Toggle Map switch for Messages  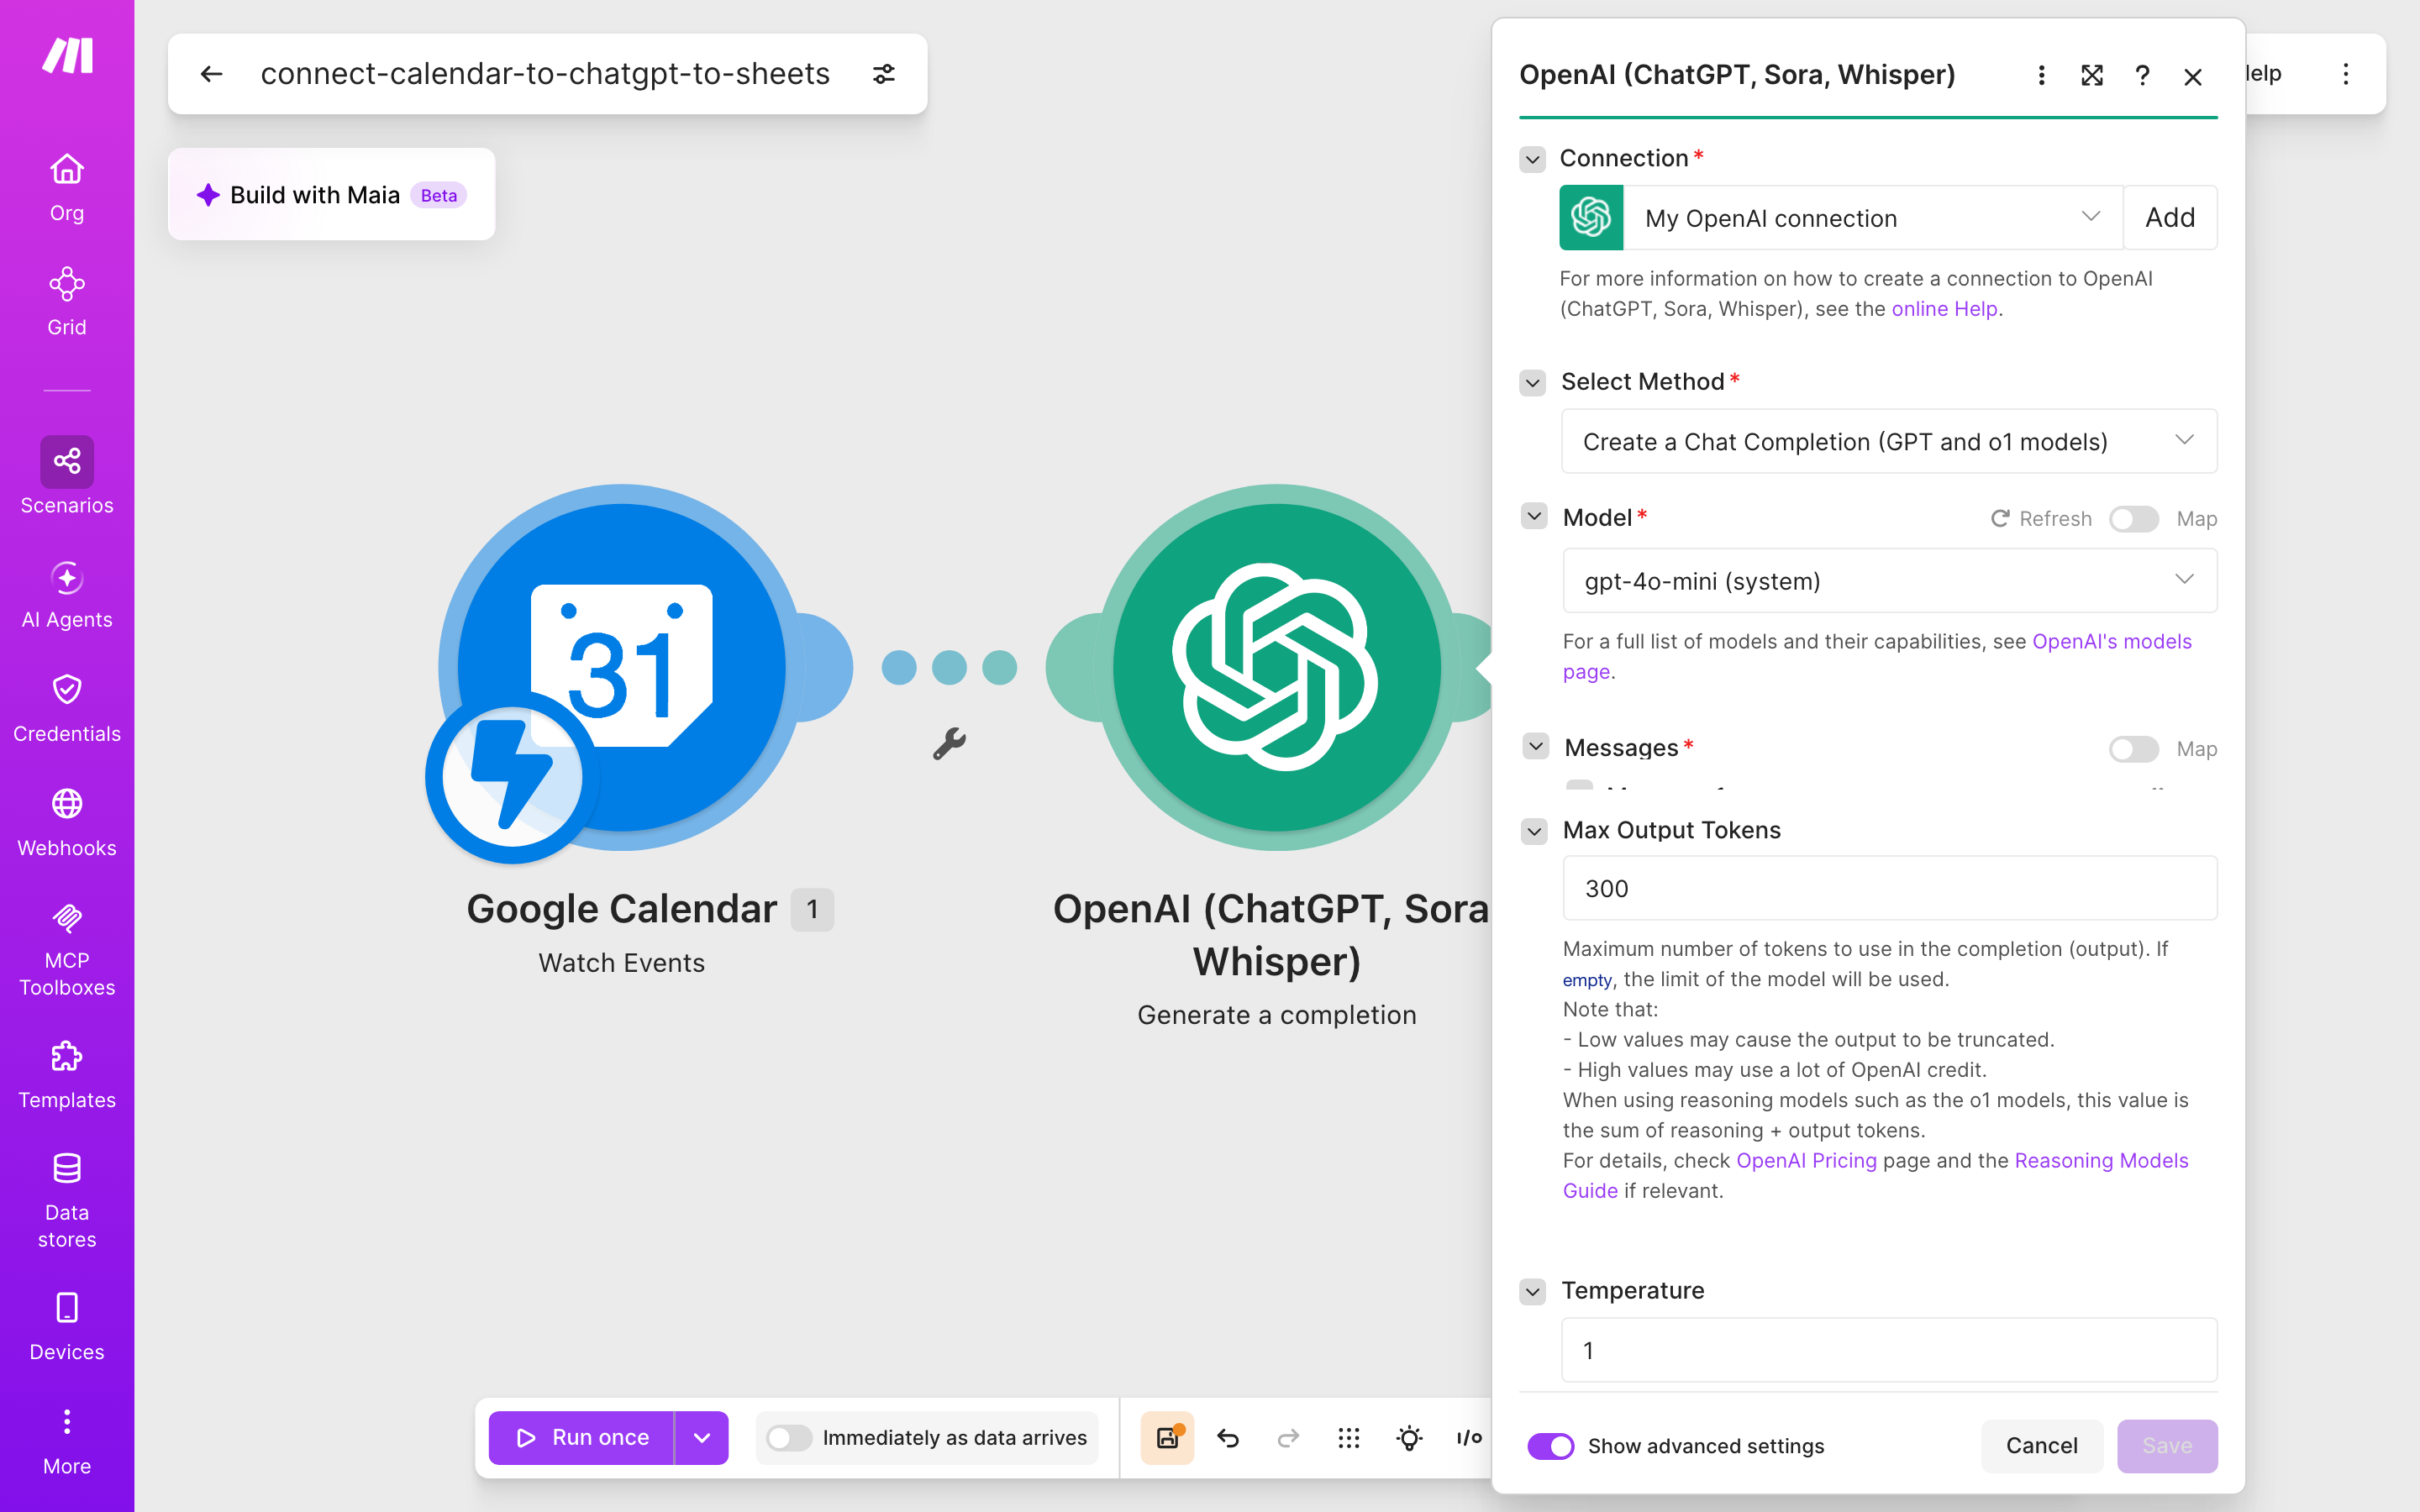tap(2133, 749)
